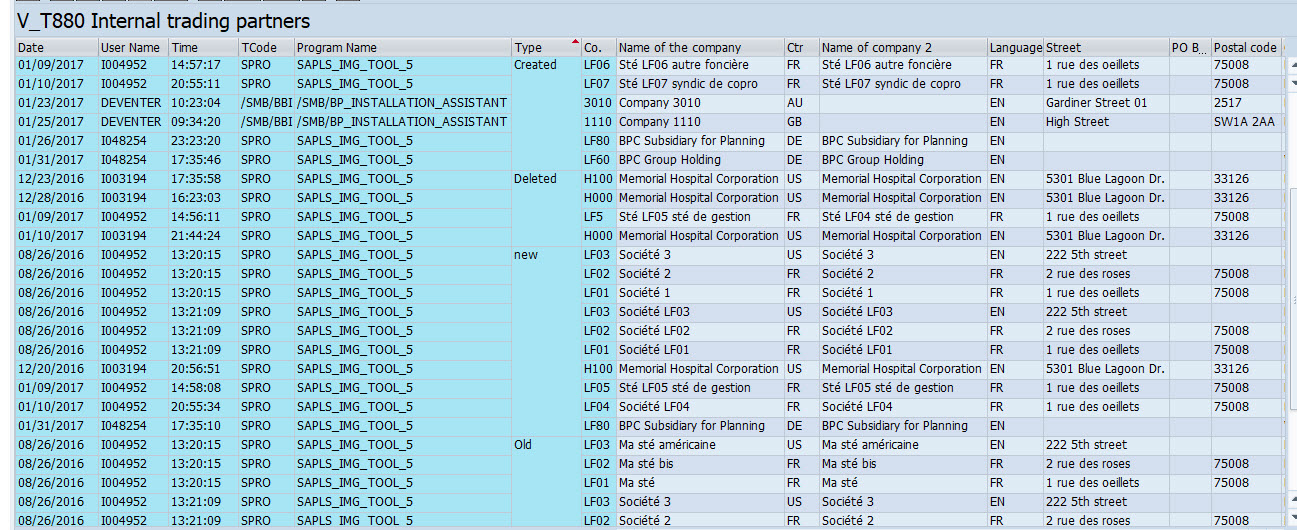This screenshot has height=530, width=1297.
Task: Click time cell 10:23:04
Action: [x=203, y=103]
